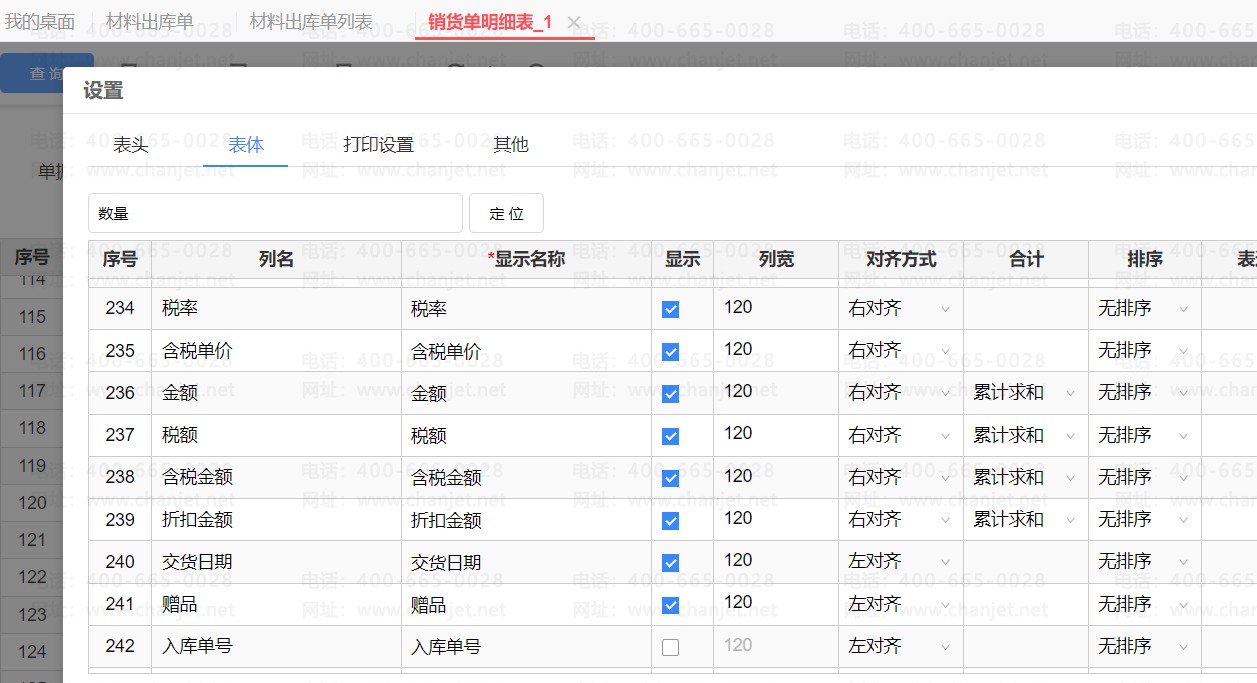Open 合计 dropdown for 金额 row
The image size is (1257, 683).
tap(1024, 393)
